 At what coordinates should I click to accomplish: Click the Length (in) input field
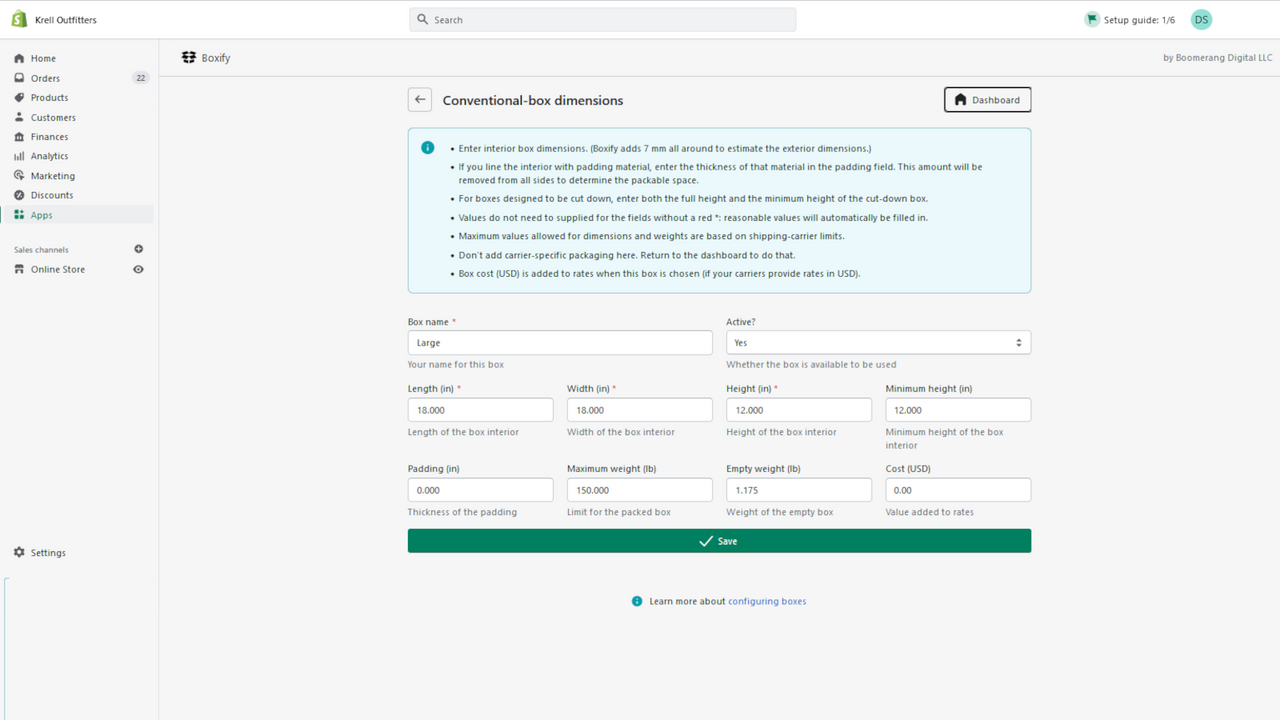[480, 410]
